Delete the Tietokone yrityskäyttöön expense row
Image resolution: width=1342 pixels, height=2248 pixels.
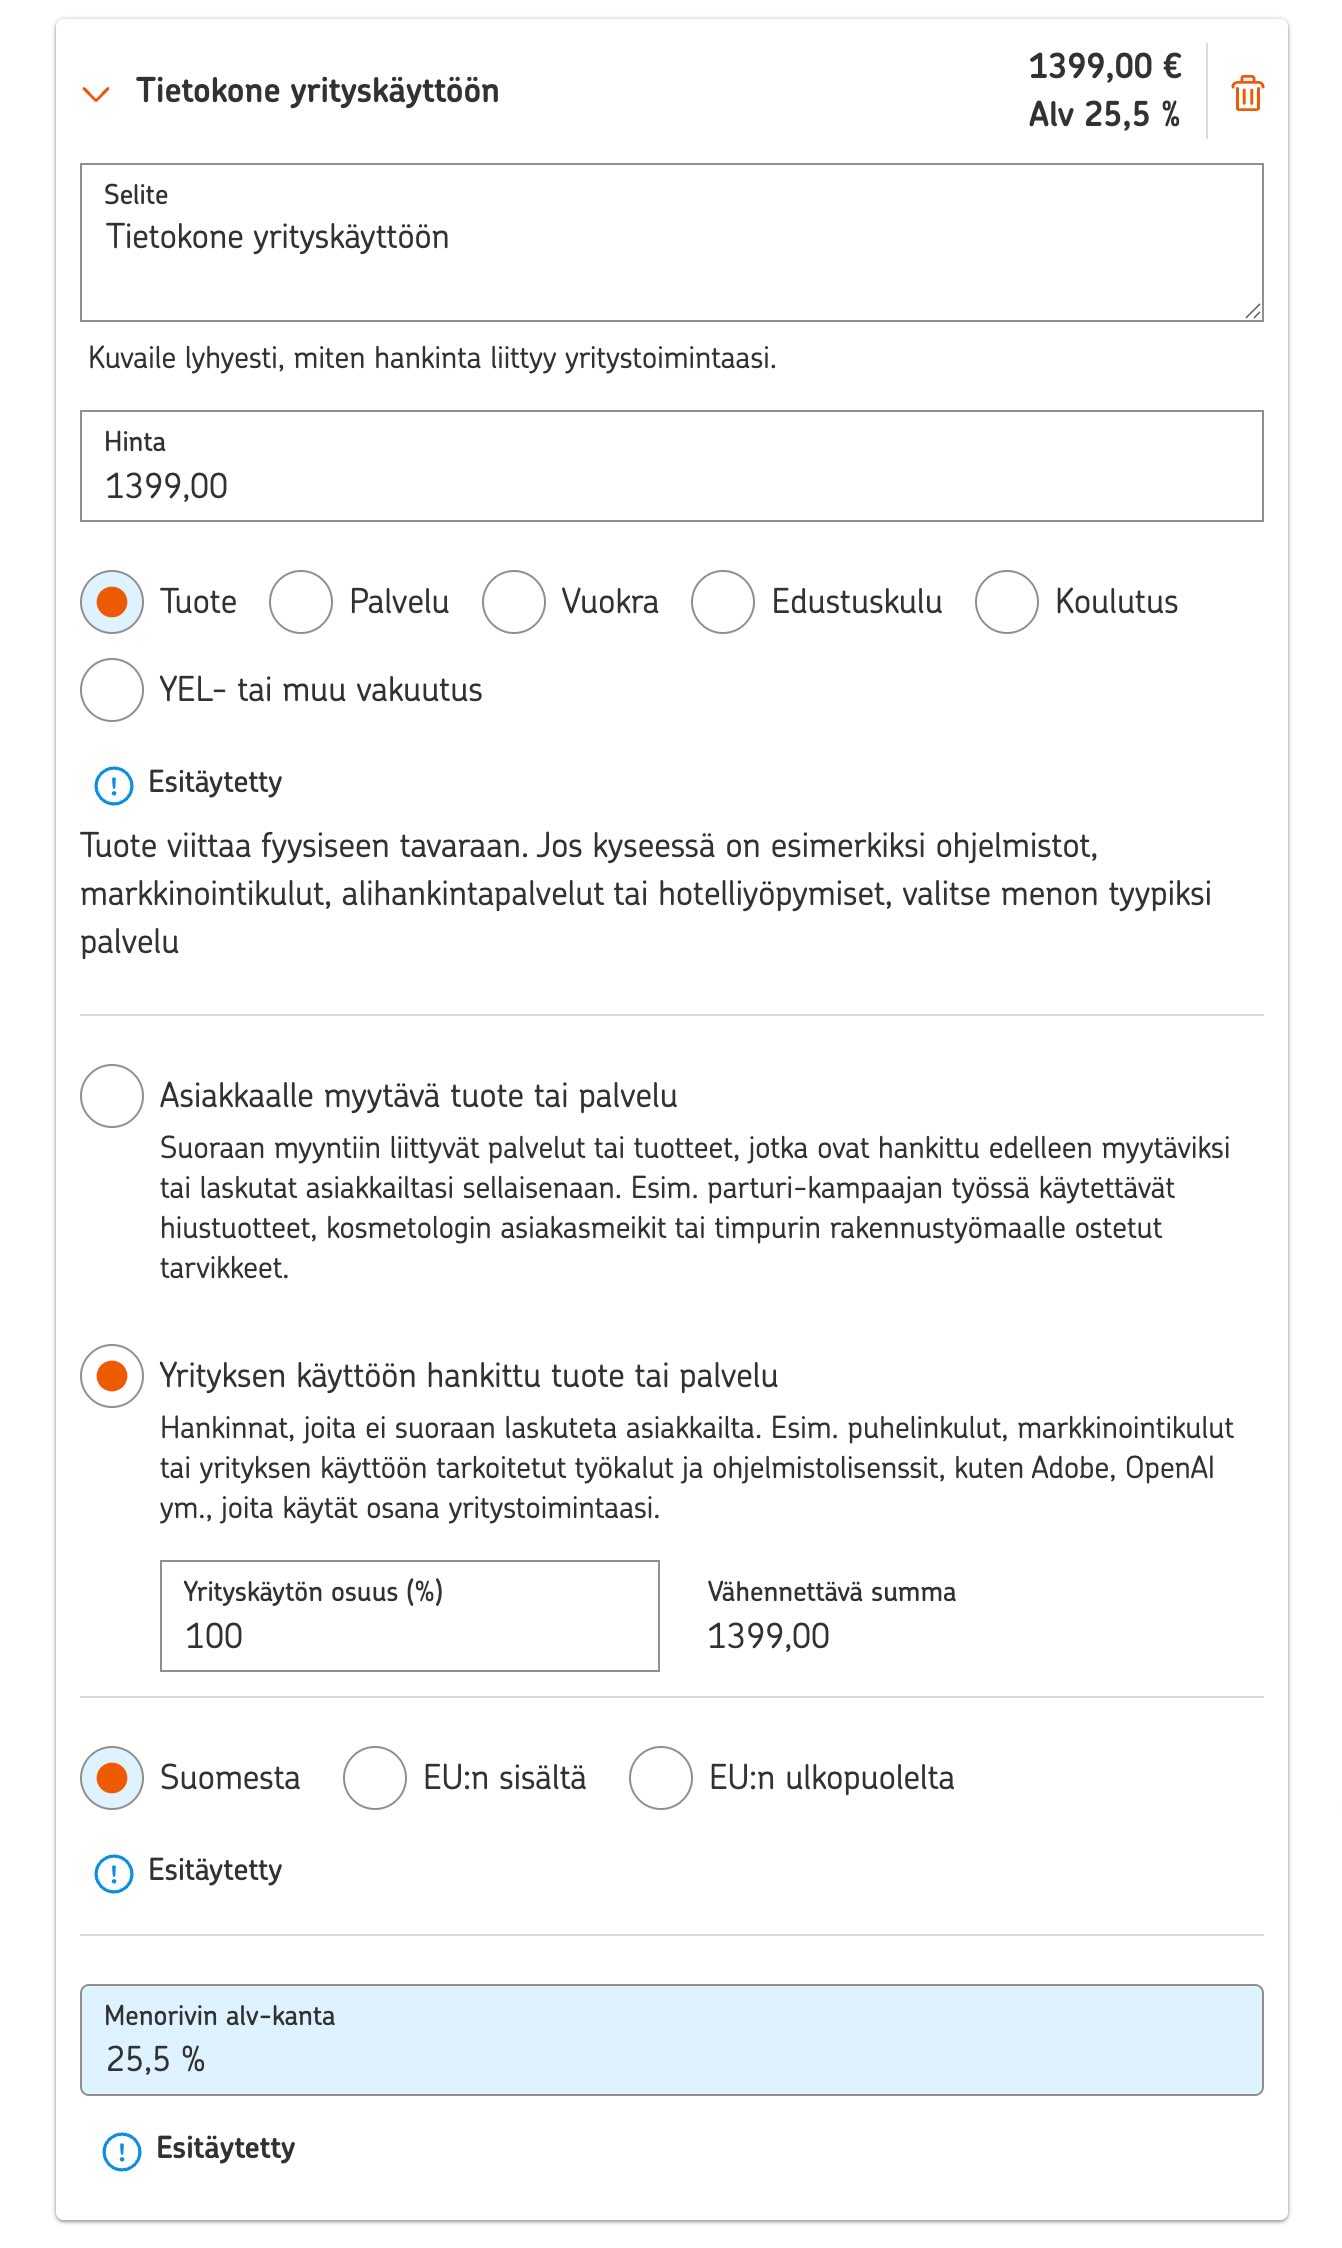pyautogui.click(x=1247, y=93)
